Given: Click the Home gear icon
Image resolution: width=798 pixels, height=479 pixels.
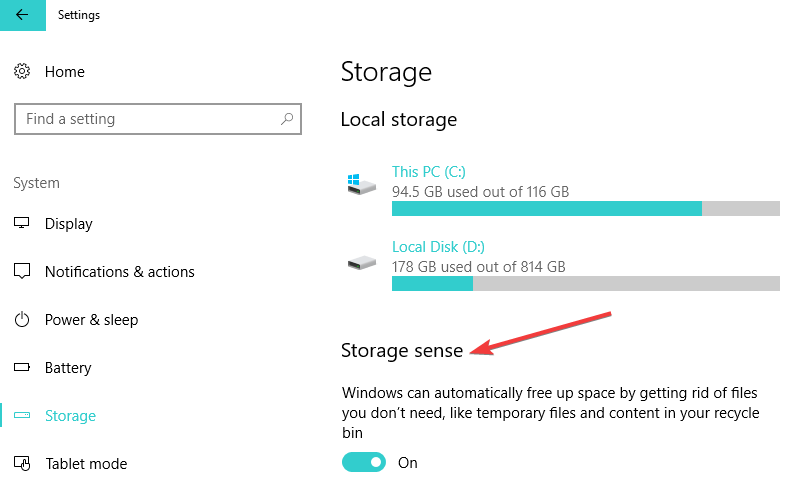Looking at the screenshot, I should 22,71.
